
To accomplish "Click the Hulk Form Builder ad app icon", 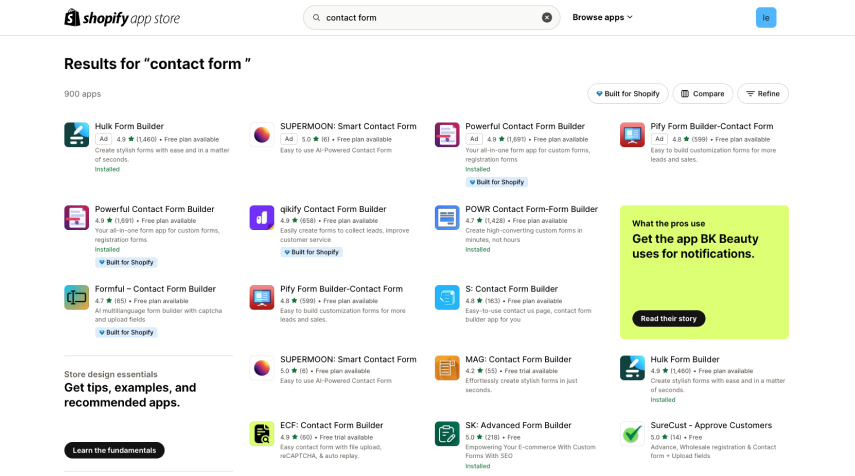I will 76,135.
